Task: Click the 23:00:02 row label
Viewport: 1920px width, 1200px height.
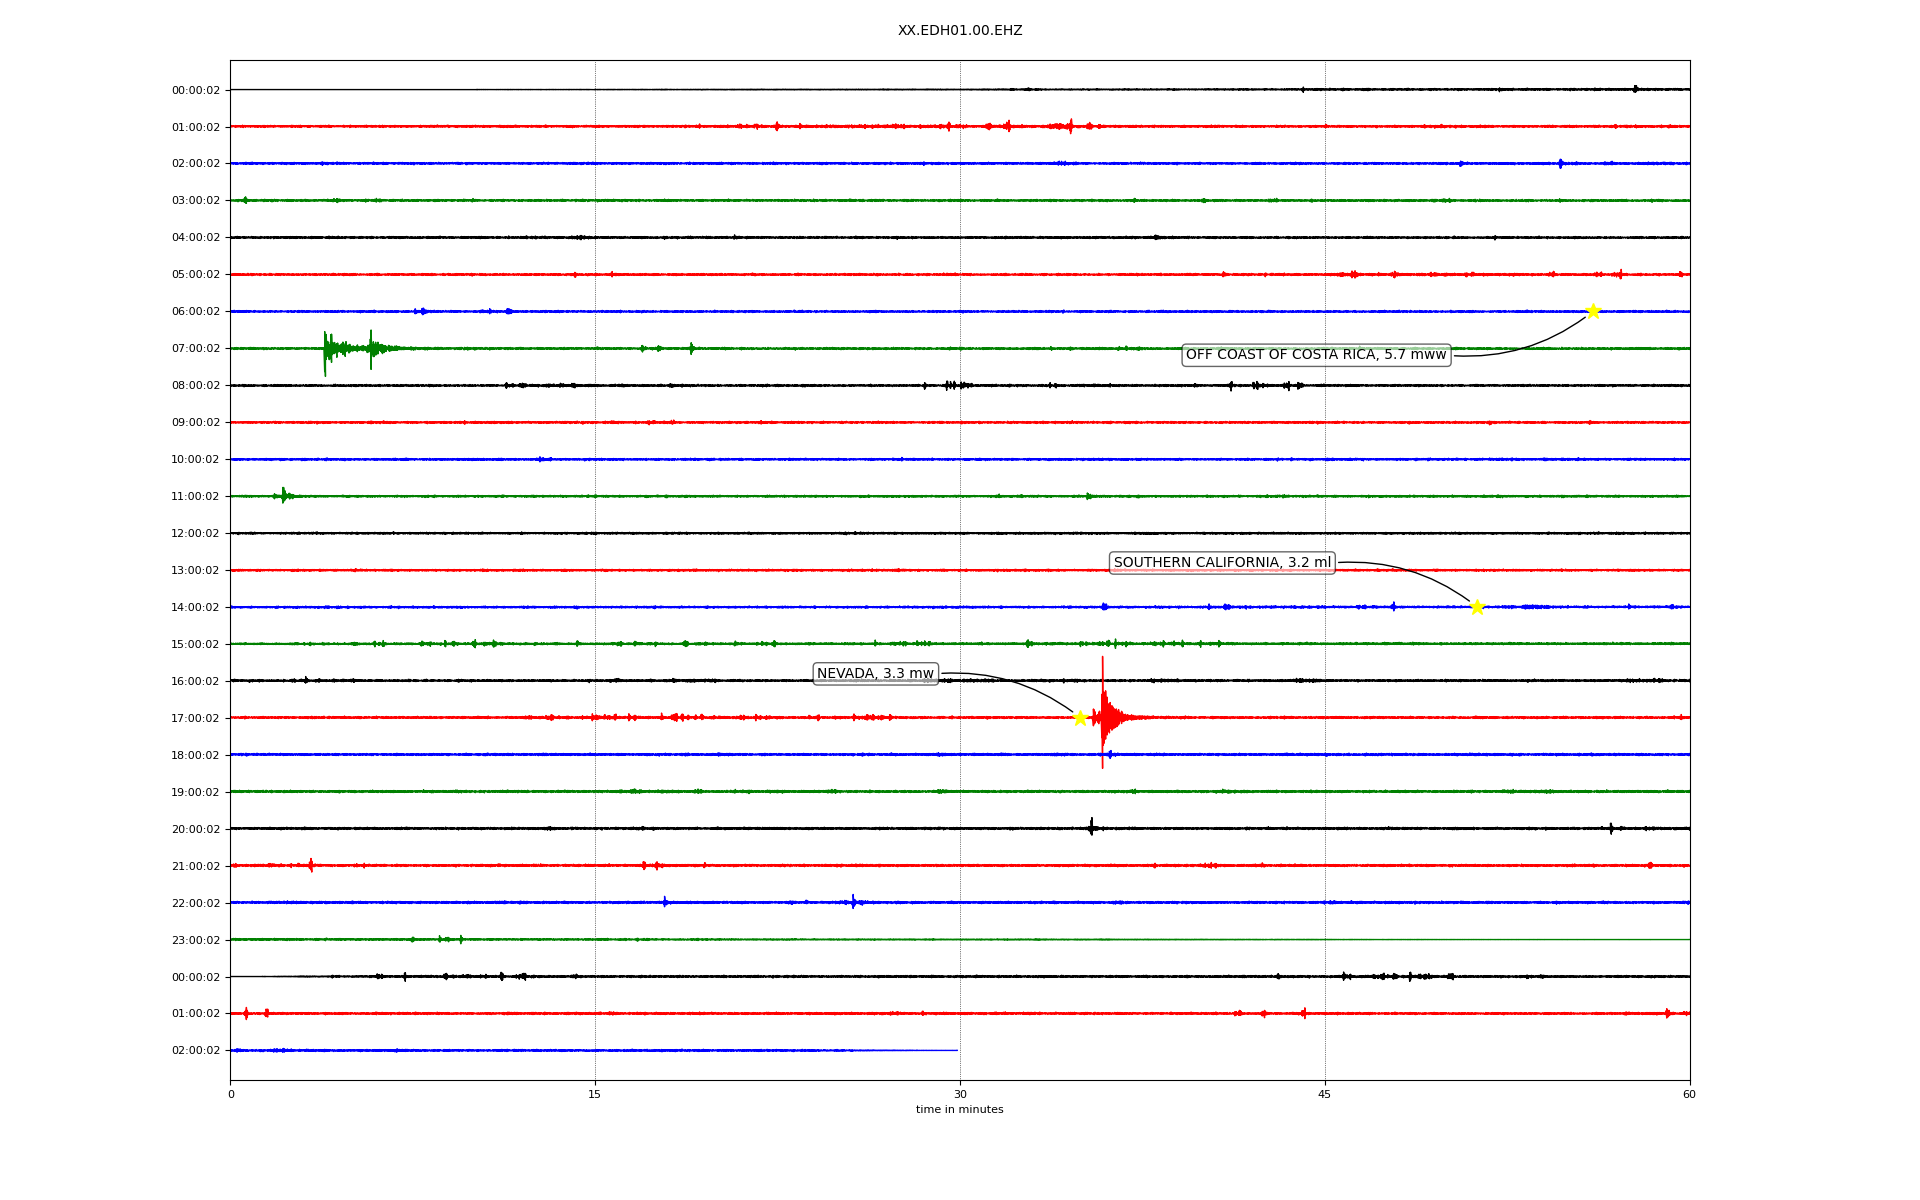Action: pyautogui.click(x=195, y=940)
